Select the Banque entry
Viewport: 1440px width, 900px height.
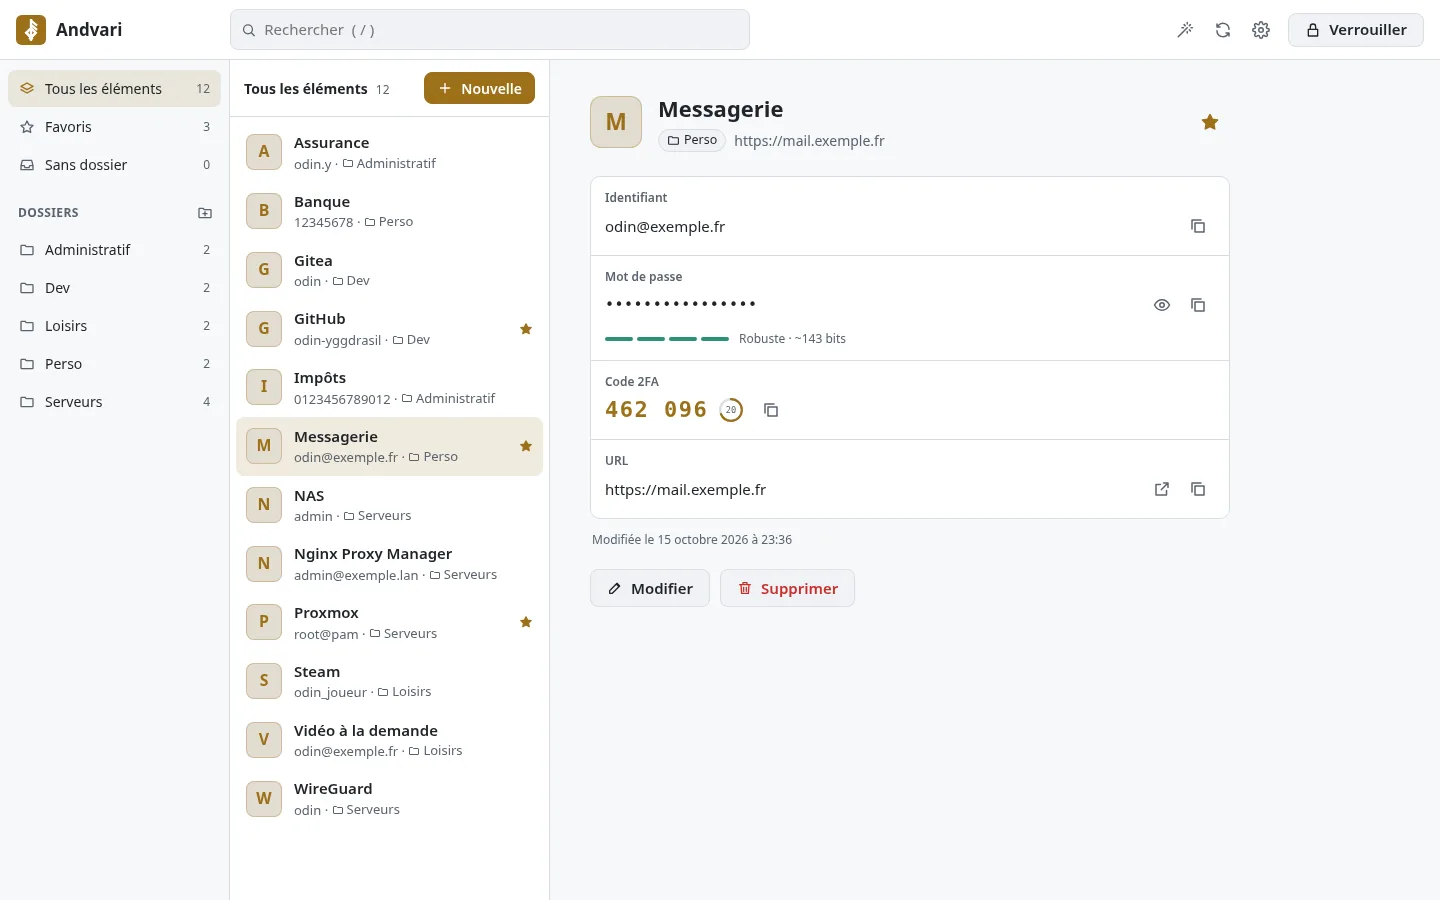(x=390, y=211)
